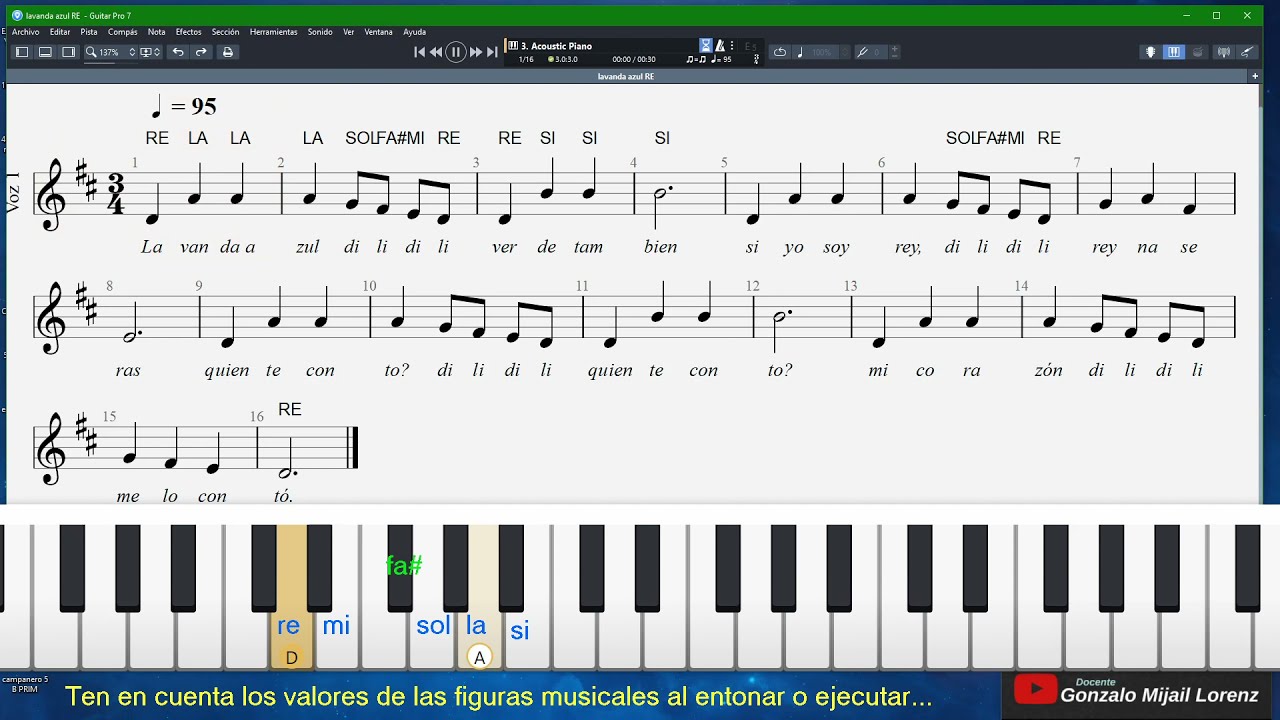Show the fretboard view
Screen dimensions: 1280x720
(1151, 52)
